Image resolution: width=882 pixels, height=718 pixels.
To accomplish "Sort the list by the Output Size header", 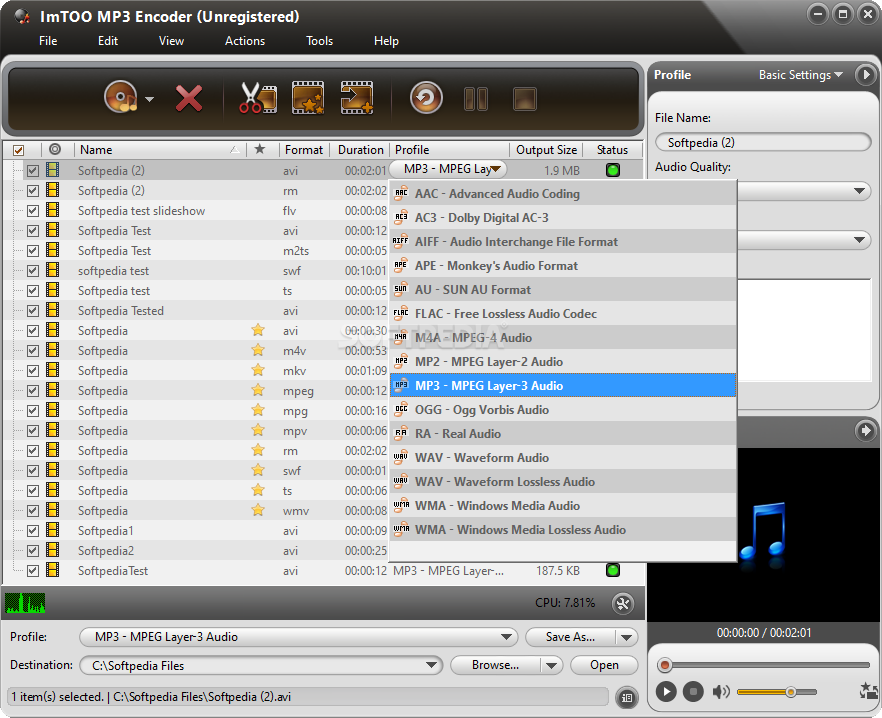I will [x=546, y=150].
